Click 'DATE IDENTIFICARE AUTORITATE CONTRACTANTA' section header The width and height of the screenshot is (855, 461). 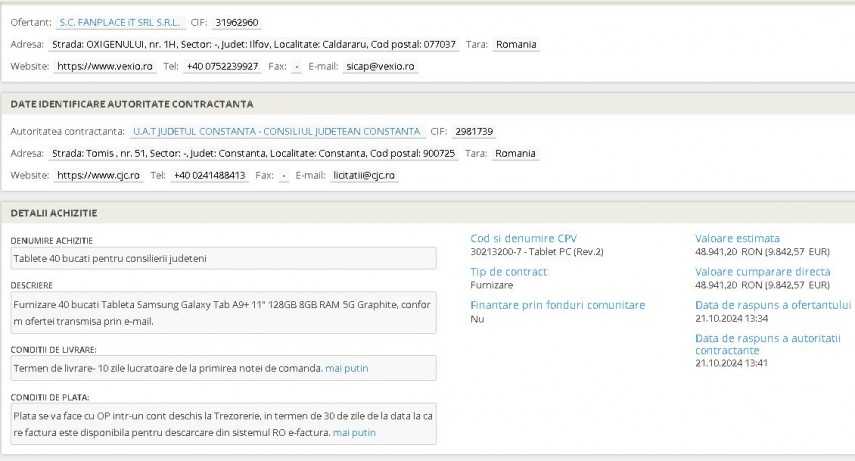[132, 104]
